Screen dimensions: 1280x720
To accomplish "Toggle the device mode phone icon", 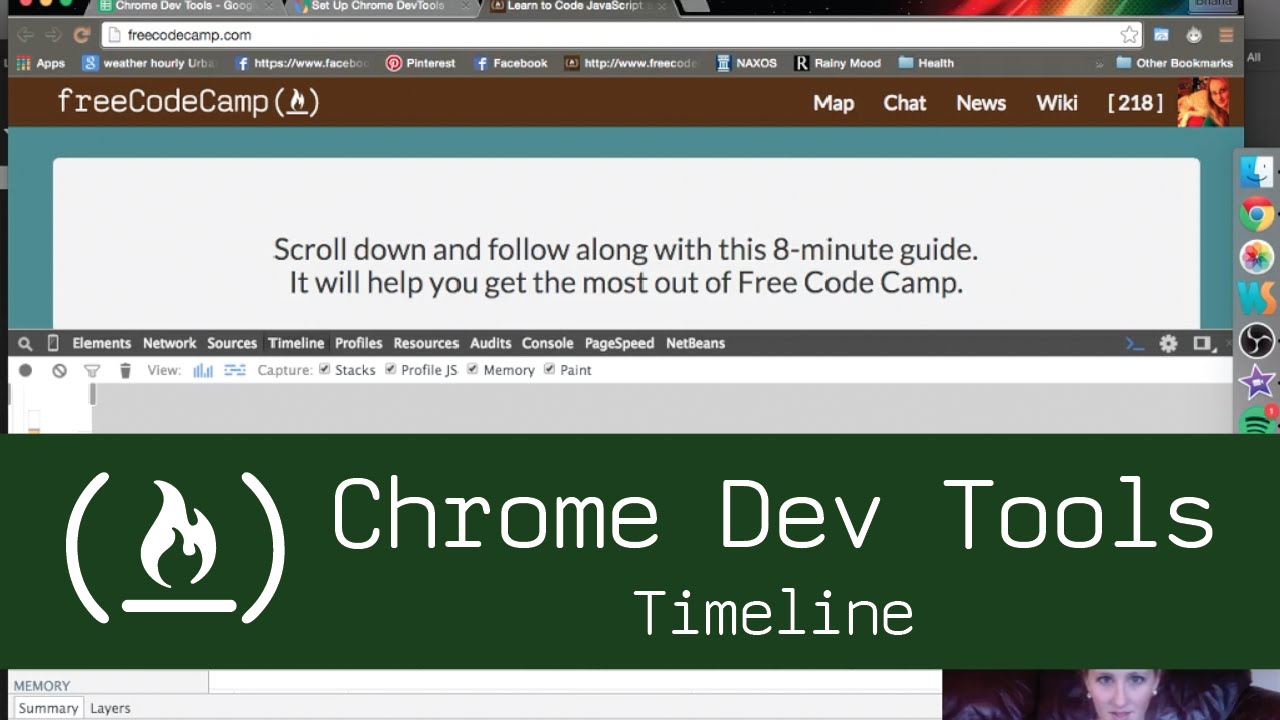I will tap(53, 343).
